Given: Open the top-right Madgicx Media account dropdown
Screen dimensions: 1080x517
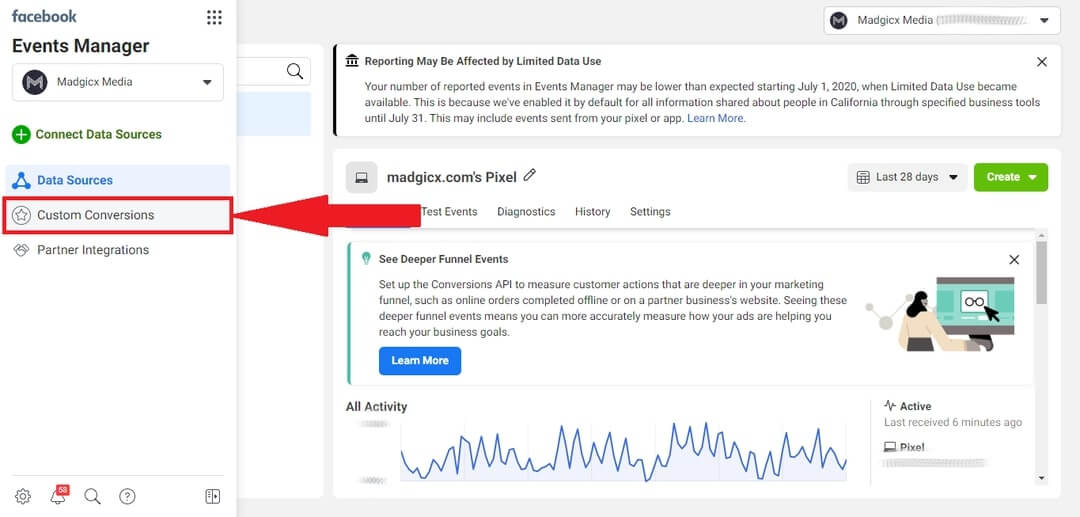Looking at the screenshot, I should [x=942, y=21].
